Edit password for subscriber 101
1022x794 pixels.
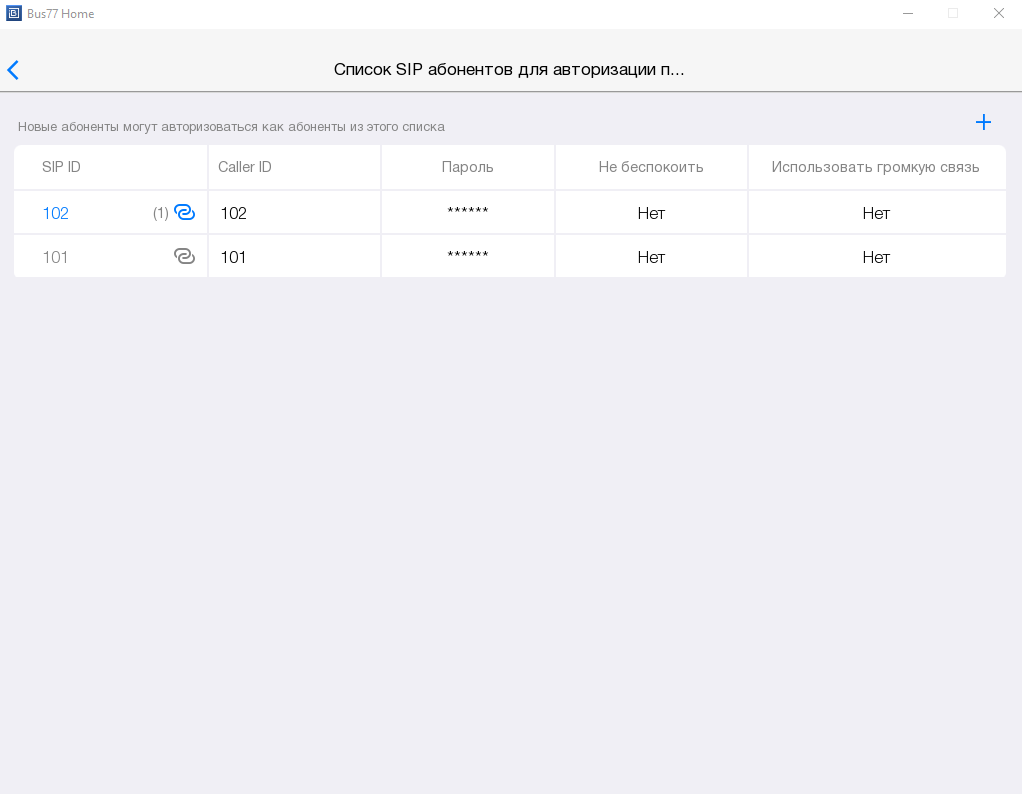point(468,257)
